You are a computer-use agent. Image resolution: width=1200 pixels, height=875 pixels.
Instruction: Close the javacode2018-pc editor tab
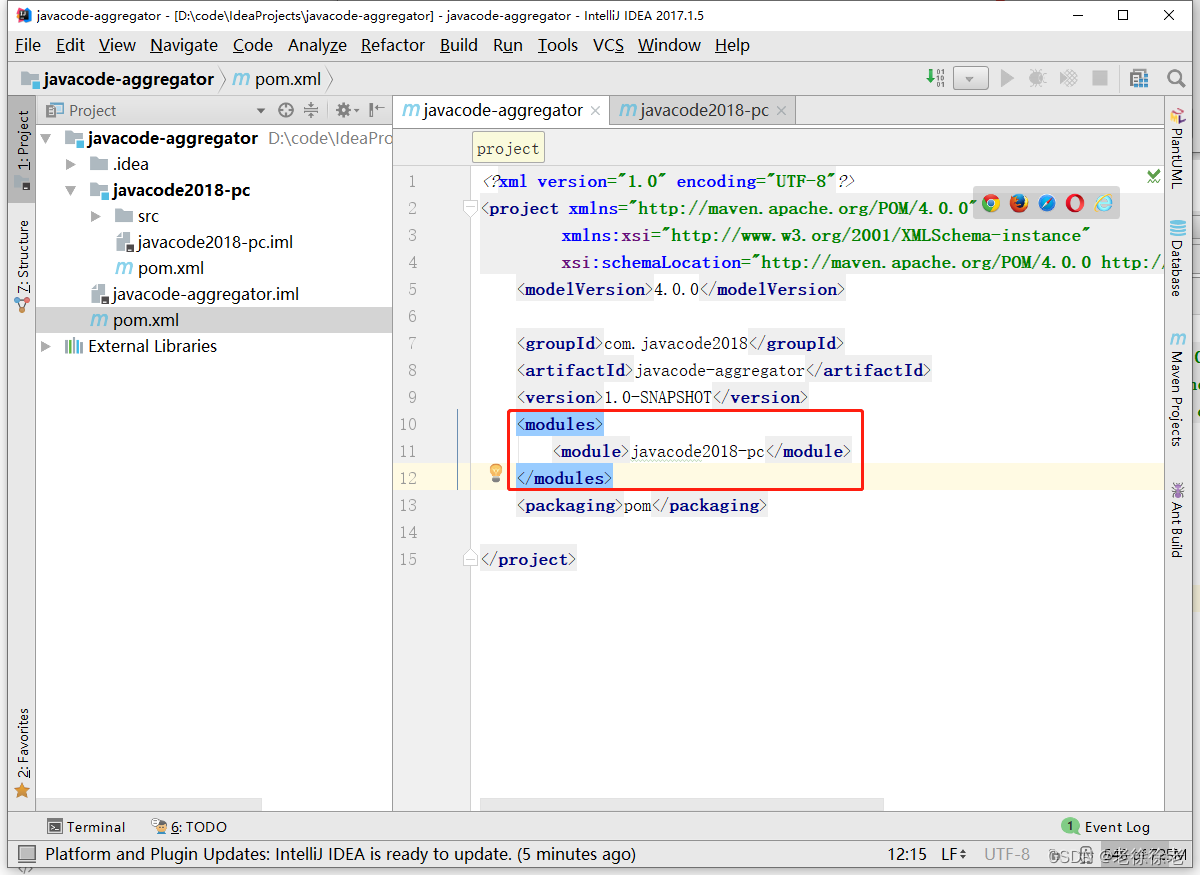coord(781,111)
